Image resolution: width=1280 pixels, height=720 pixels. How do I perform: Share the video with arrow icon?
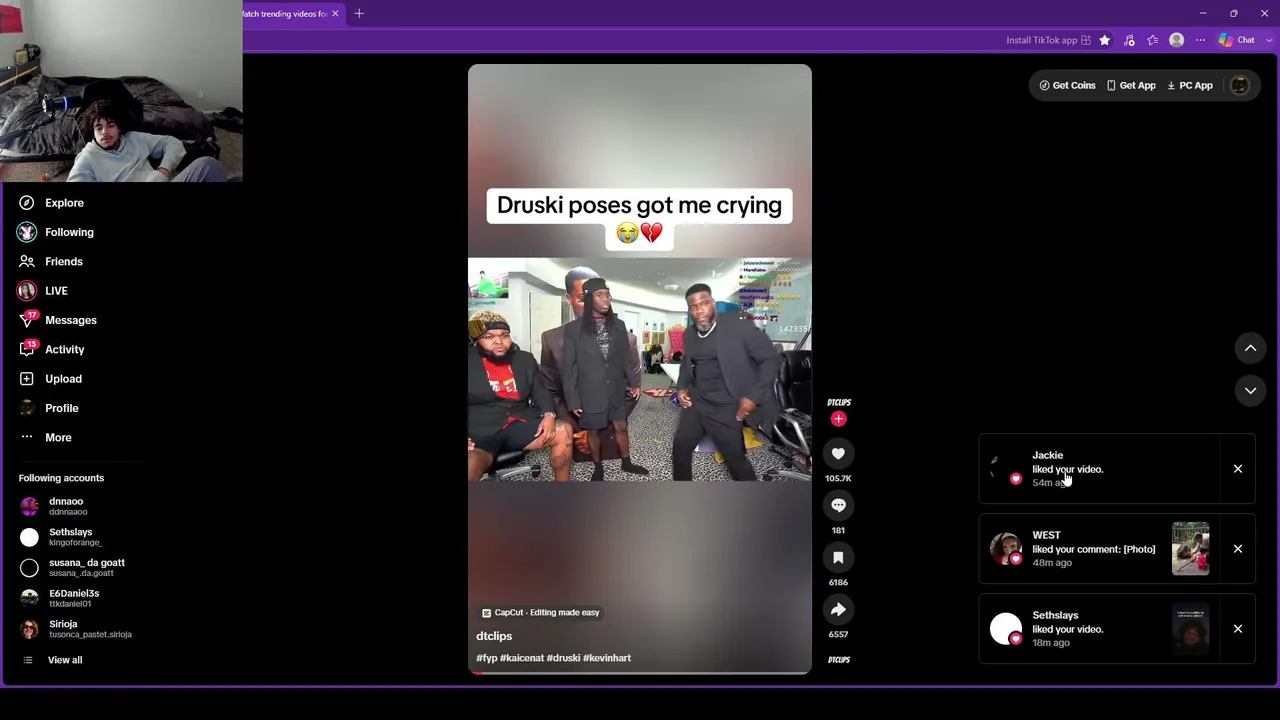(x=838, y=610)
